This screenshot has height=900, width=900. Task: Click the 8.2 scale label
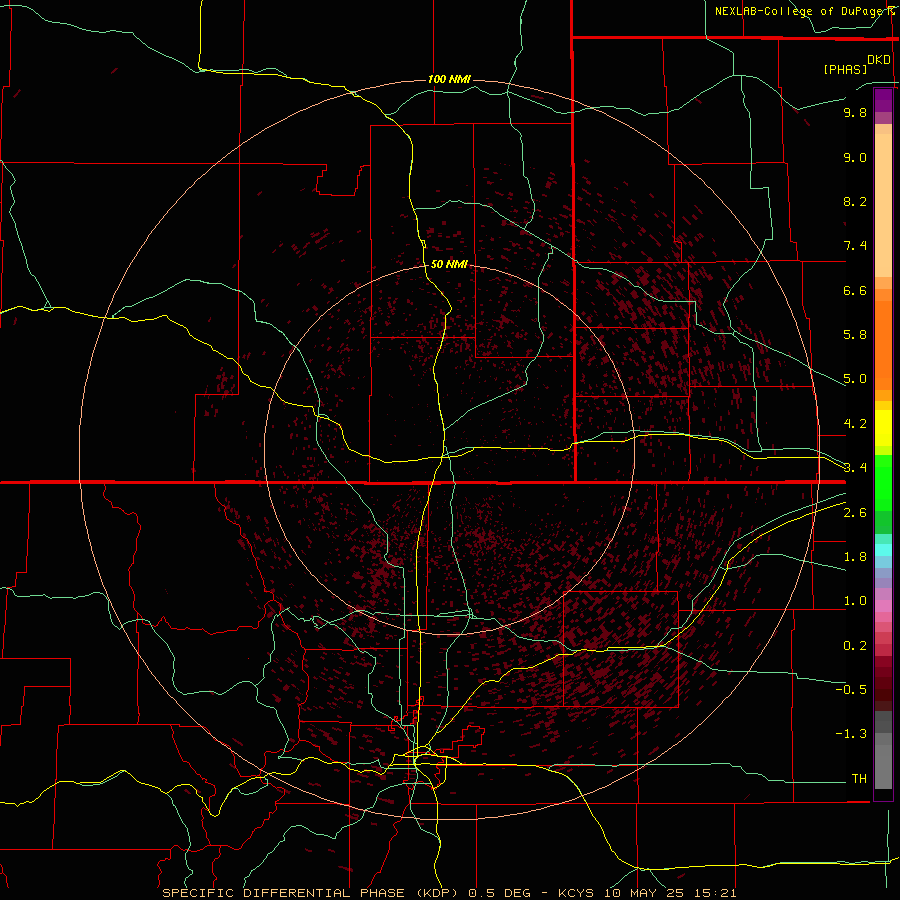point(855,201)
